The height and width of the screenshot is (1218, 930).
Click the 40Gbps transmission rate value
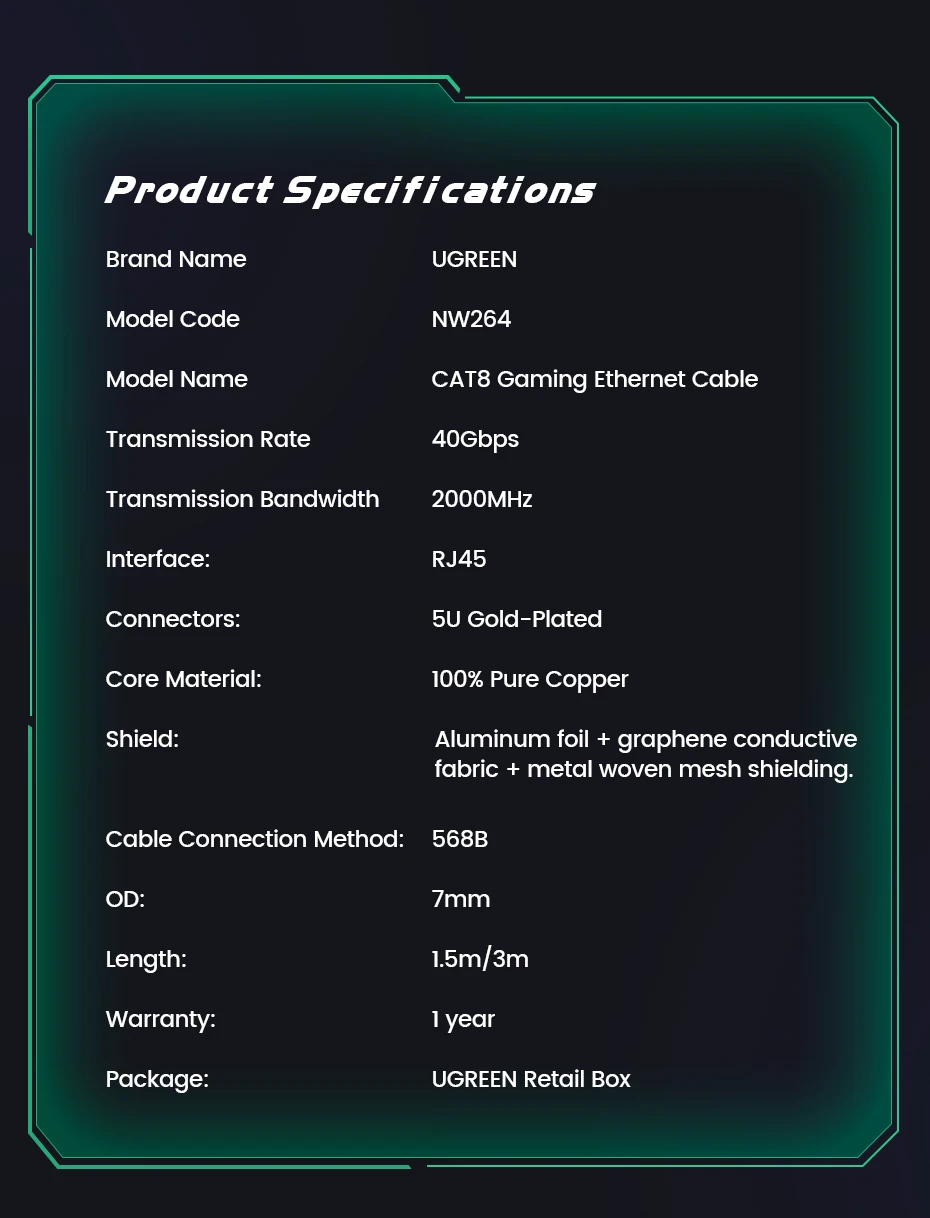point(475,439)
